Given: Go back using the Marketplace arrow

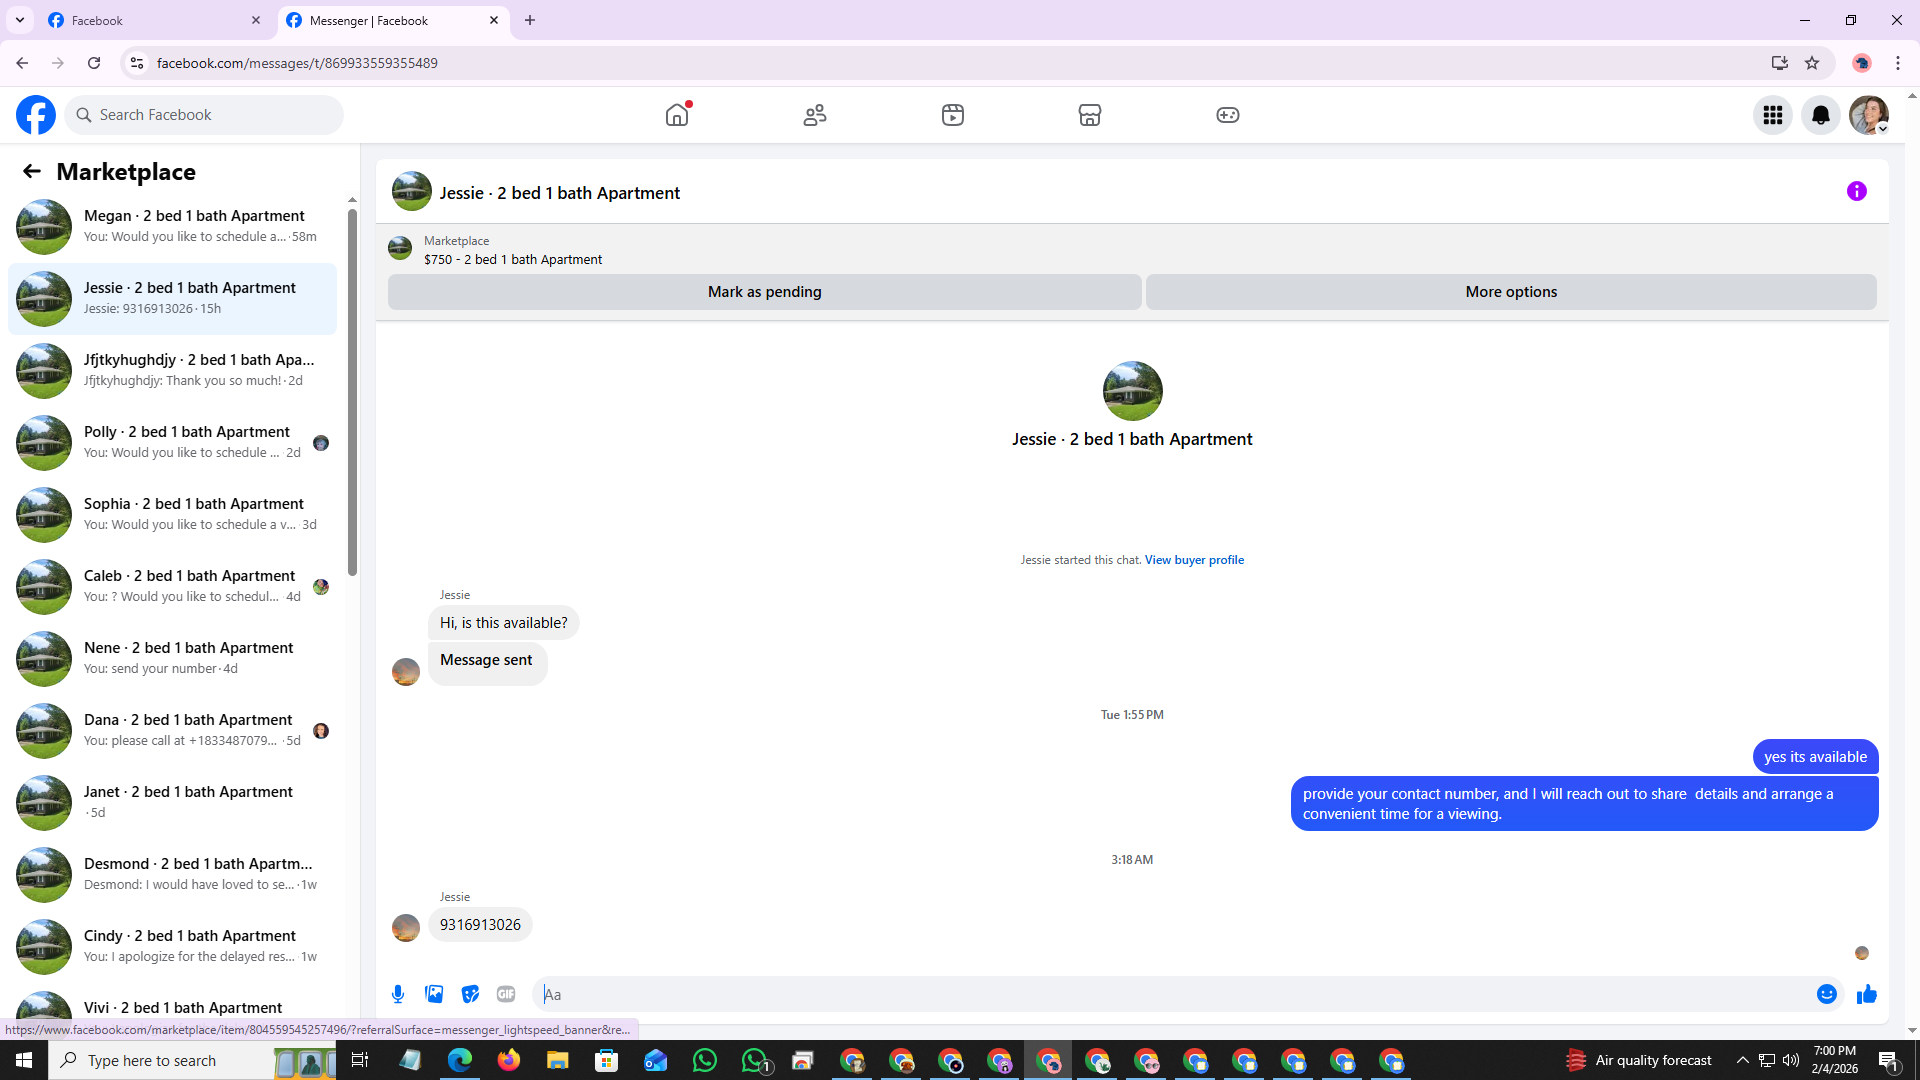Looking at the screenshot, I should point(32,171).
